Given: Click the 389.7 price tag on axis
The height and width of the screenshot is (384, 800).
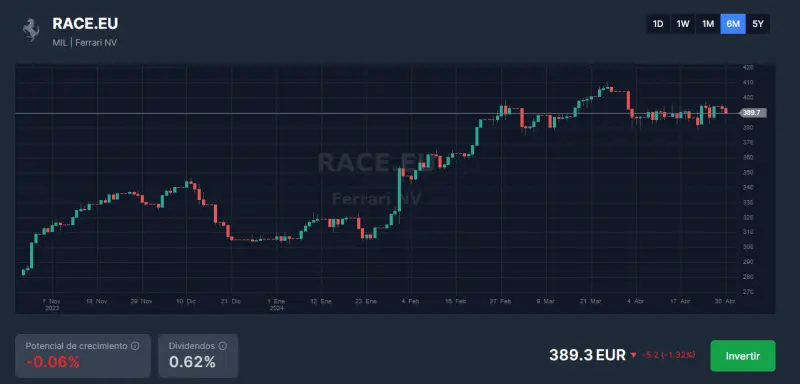Looking at the screenshot, I should click(x=753, y=113).
